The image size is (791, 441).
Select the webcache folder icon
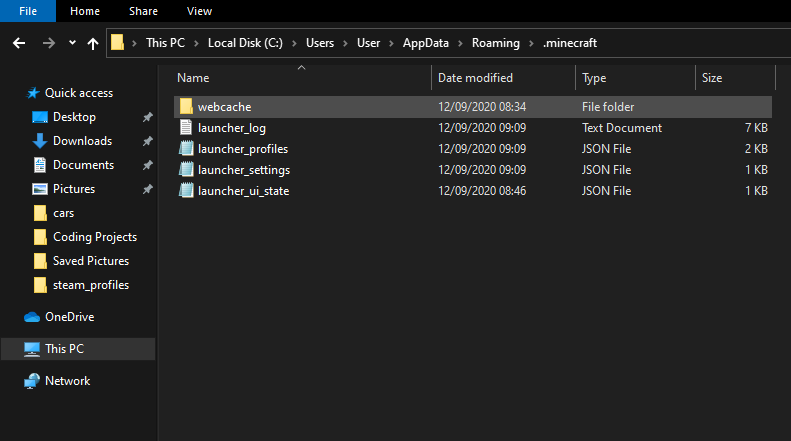click(x=185, y=106)
